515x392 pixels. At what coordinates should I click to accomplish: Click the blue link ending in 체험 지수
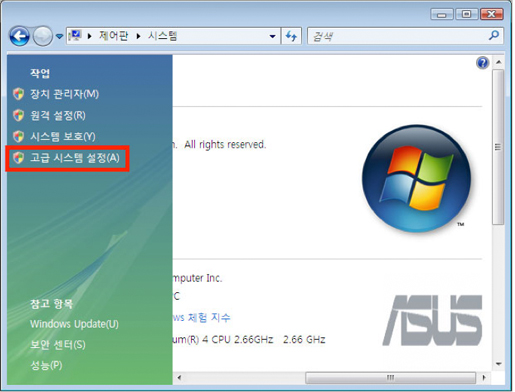[201, 317]
